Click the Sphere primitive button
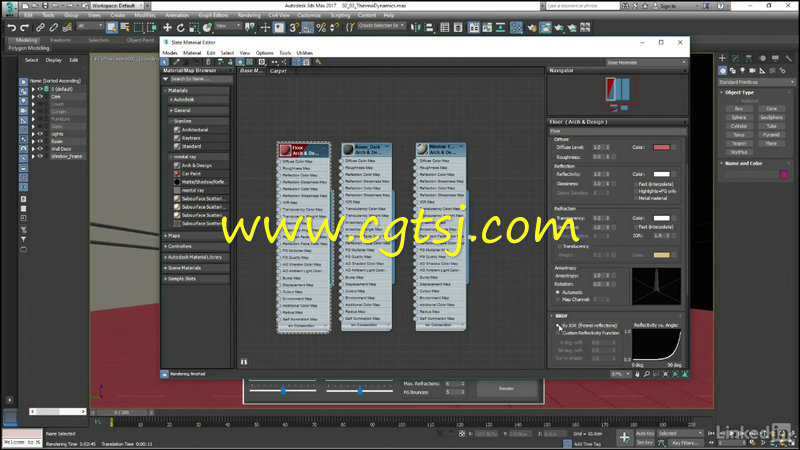Image resolution: width=800 pixels, height=450 pixels. point(738,117)
